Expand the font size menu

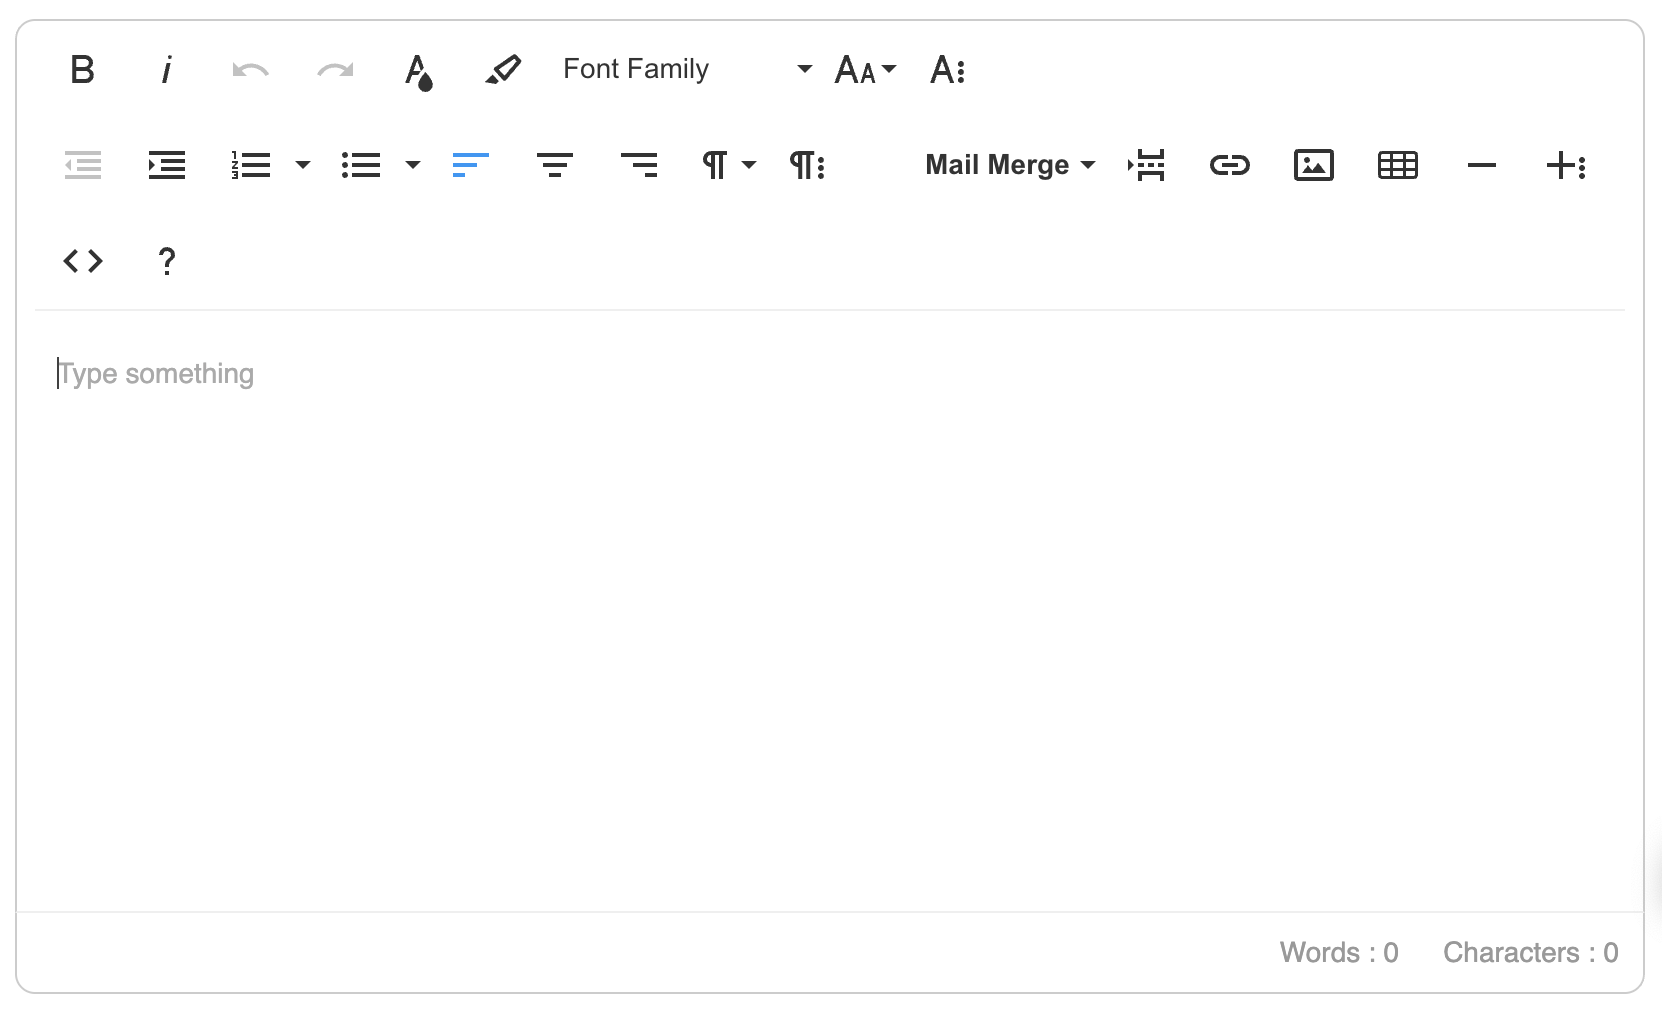pyautogui.click(x=865, y=70)
